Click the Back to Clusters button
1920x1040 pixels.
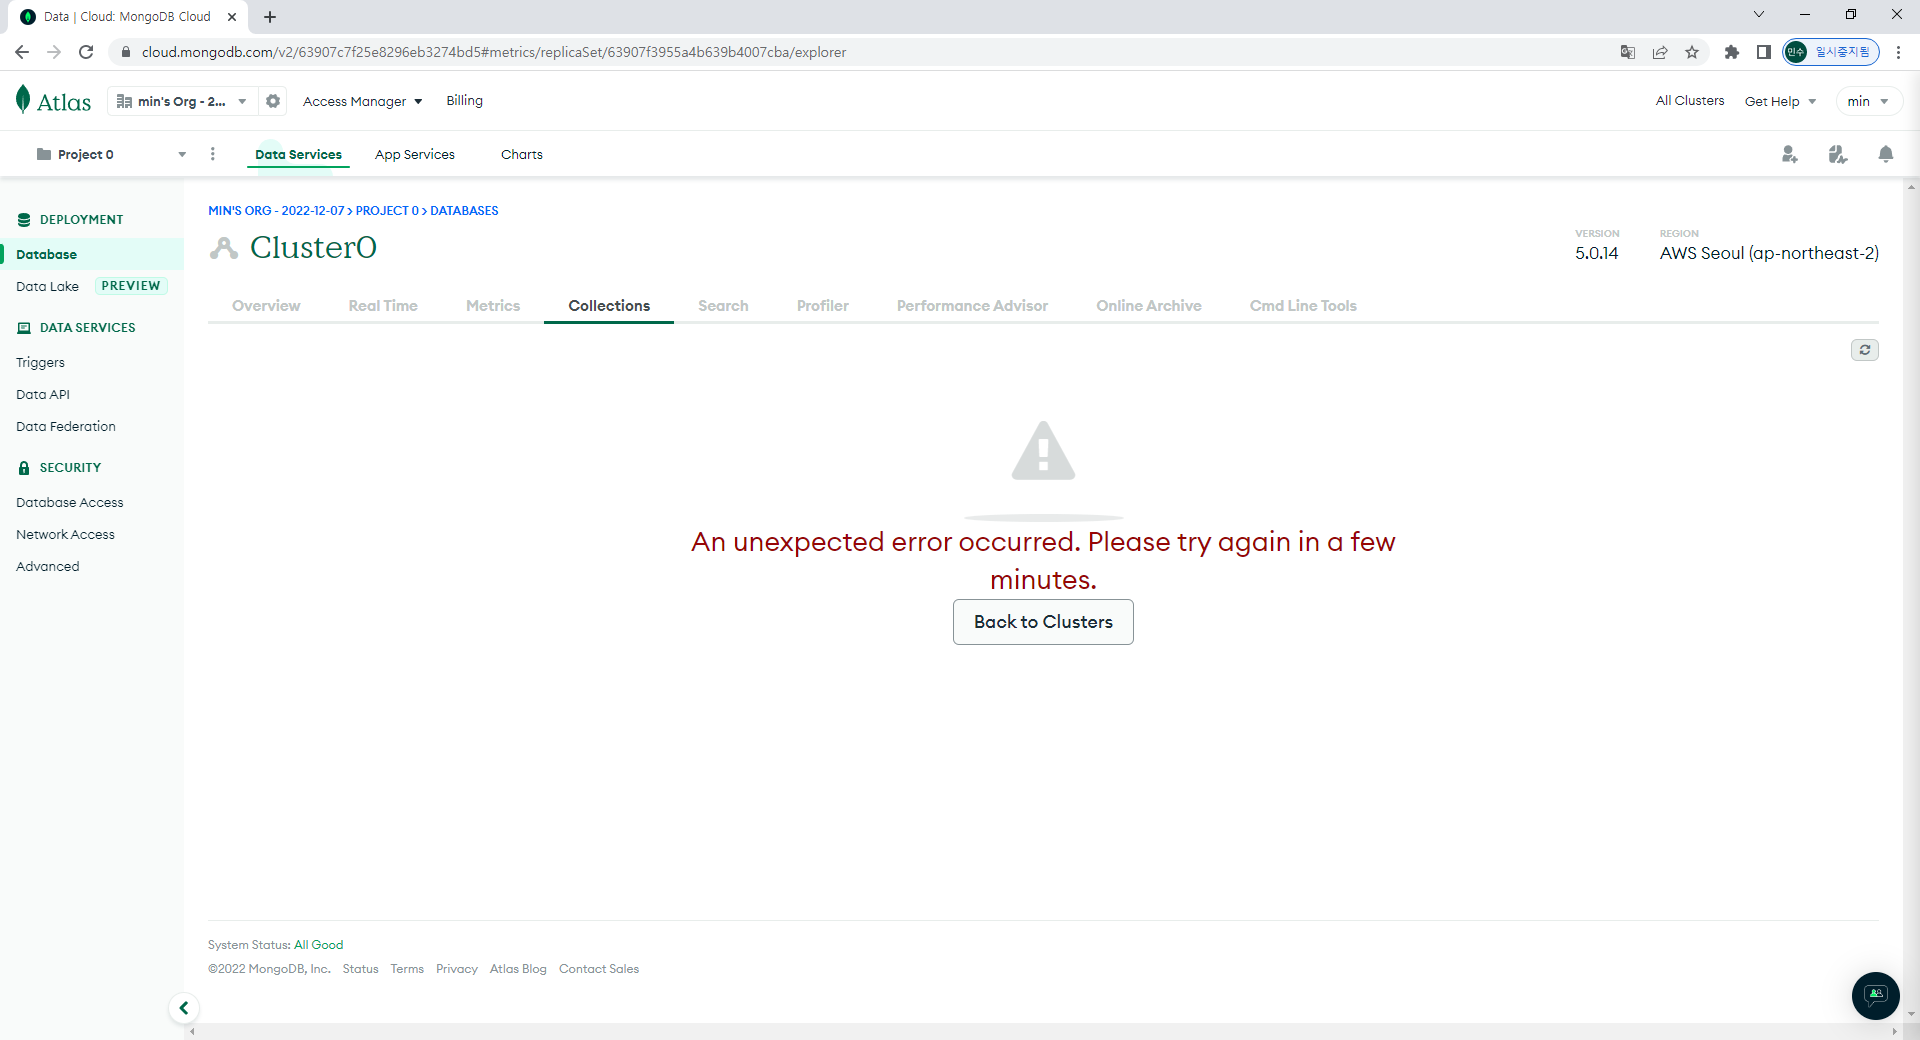(1043, 622)
